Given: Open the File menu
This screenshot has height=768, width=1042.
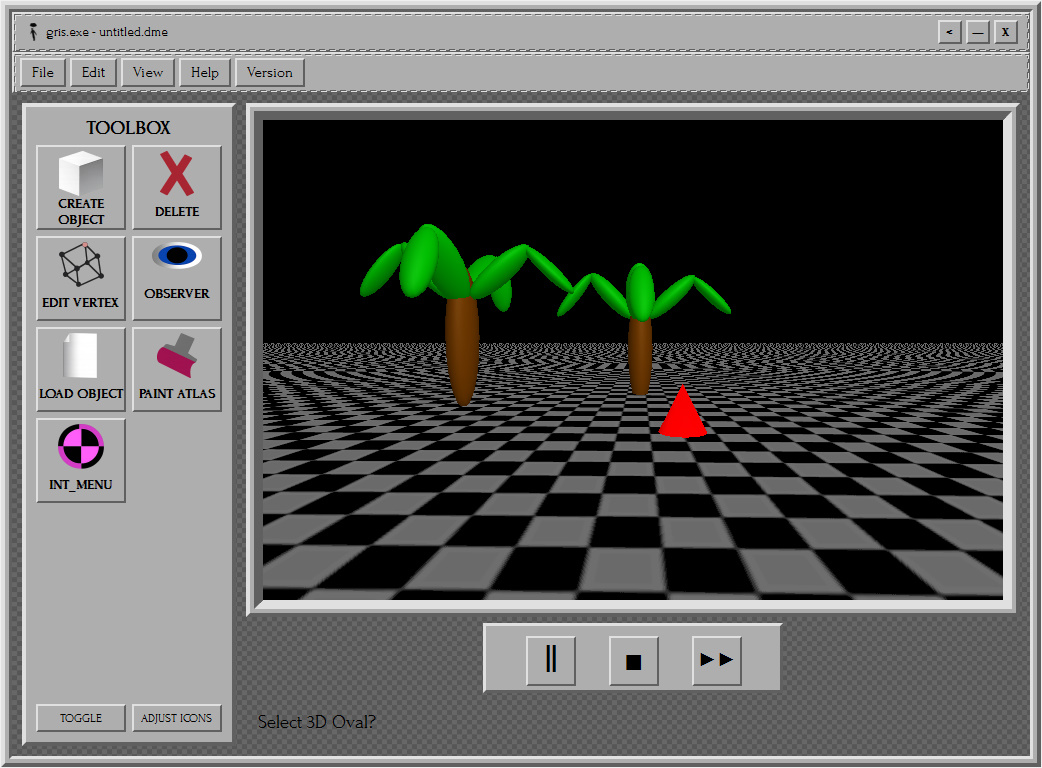Looking at the screenshot, I should point(42,72).
